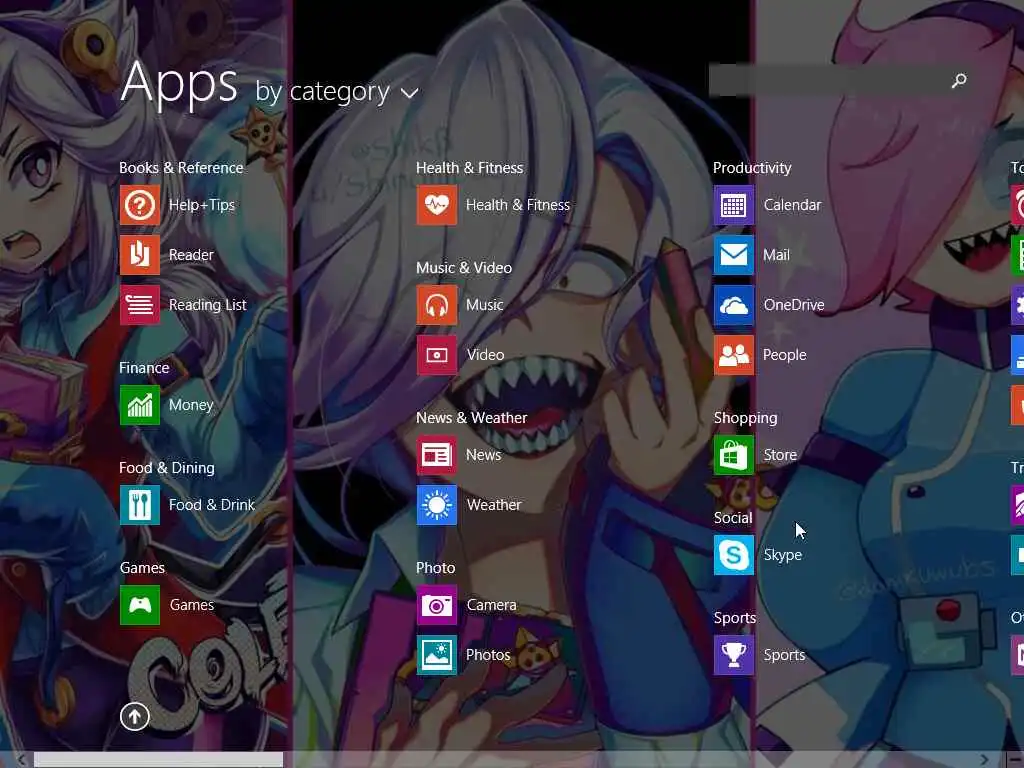Launch the People app icon
The width and height of the screenshot is (1024, 768).
(734, 355)
